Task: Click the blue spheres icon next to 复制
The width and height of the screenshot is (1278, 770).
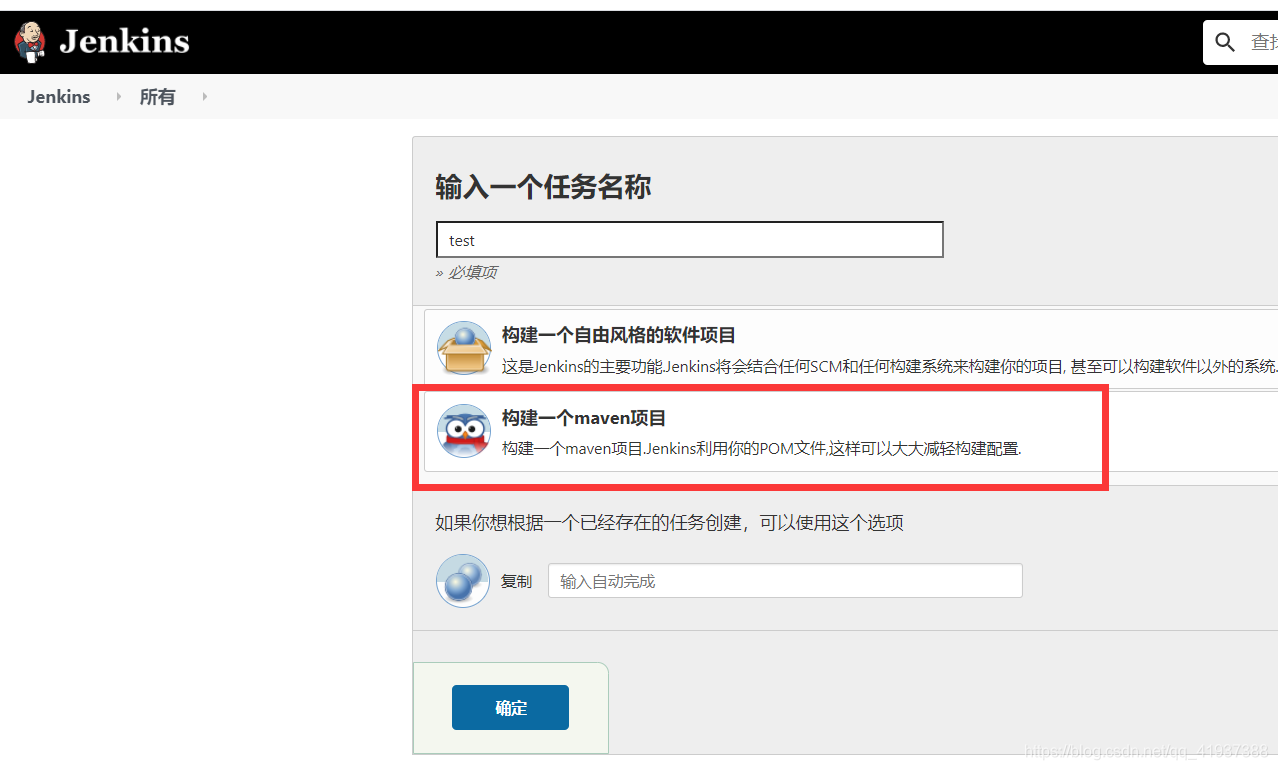Action: pos(462,580)
